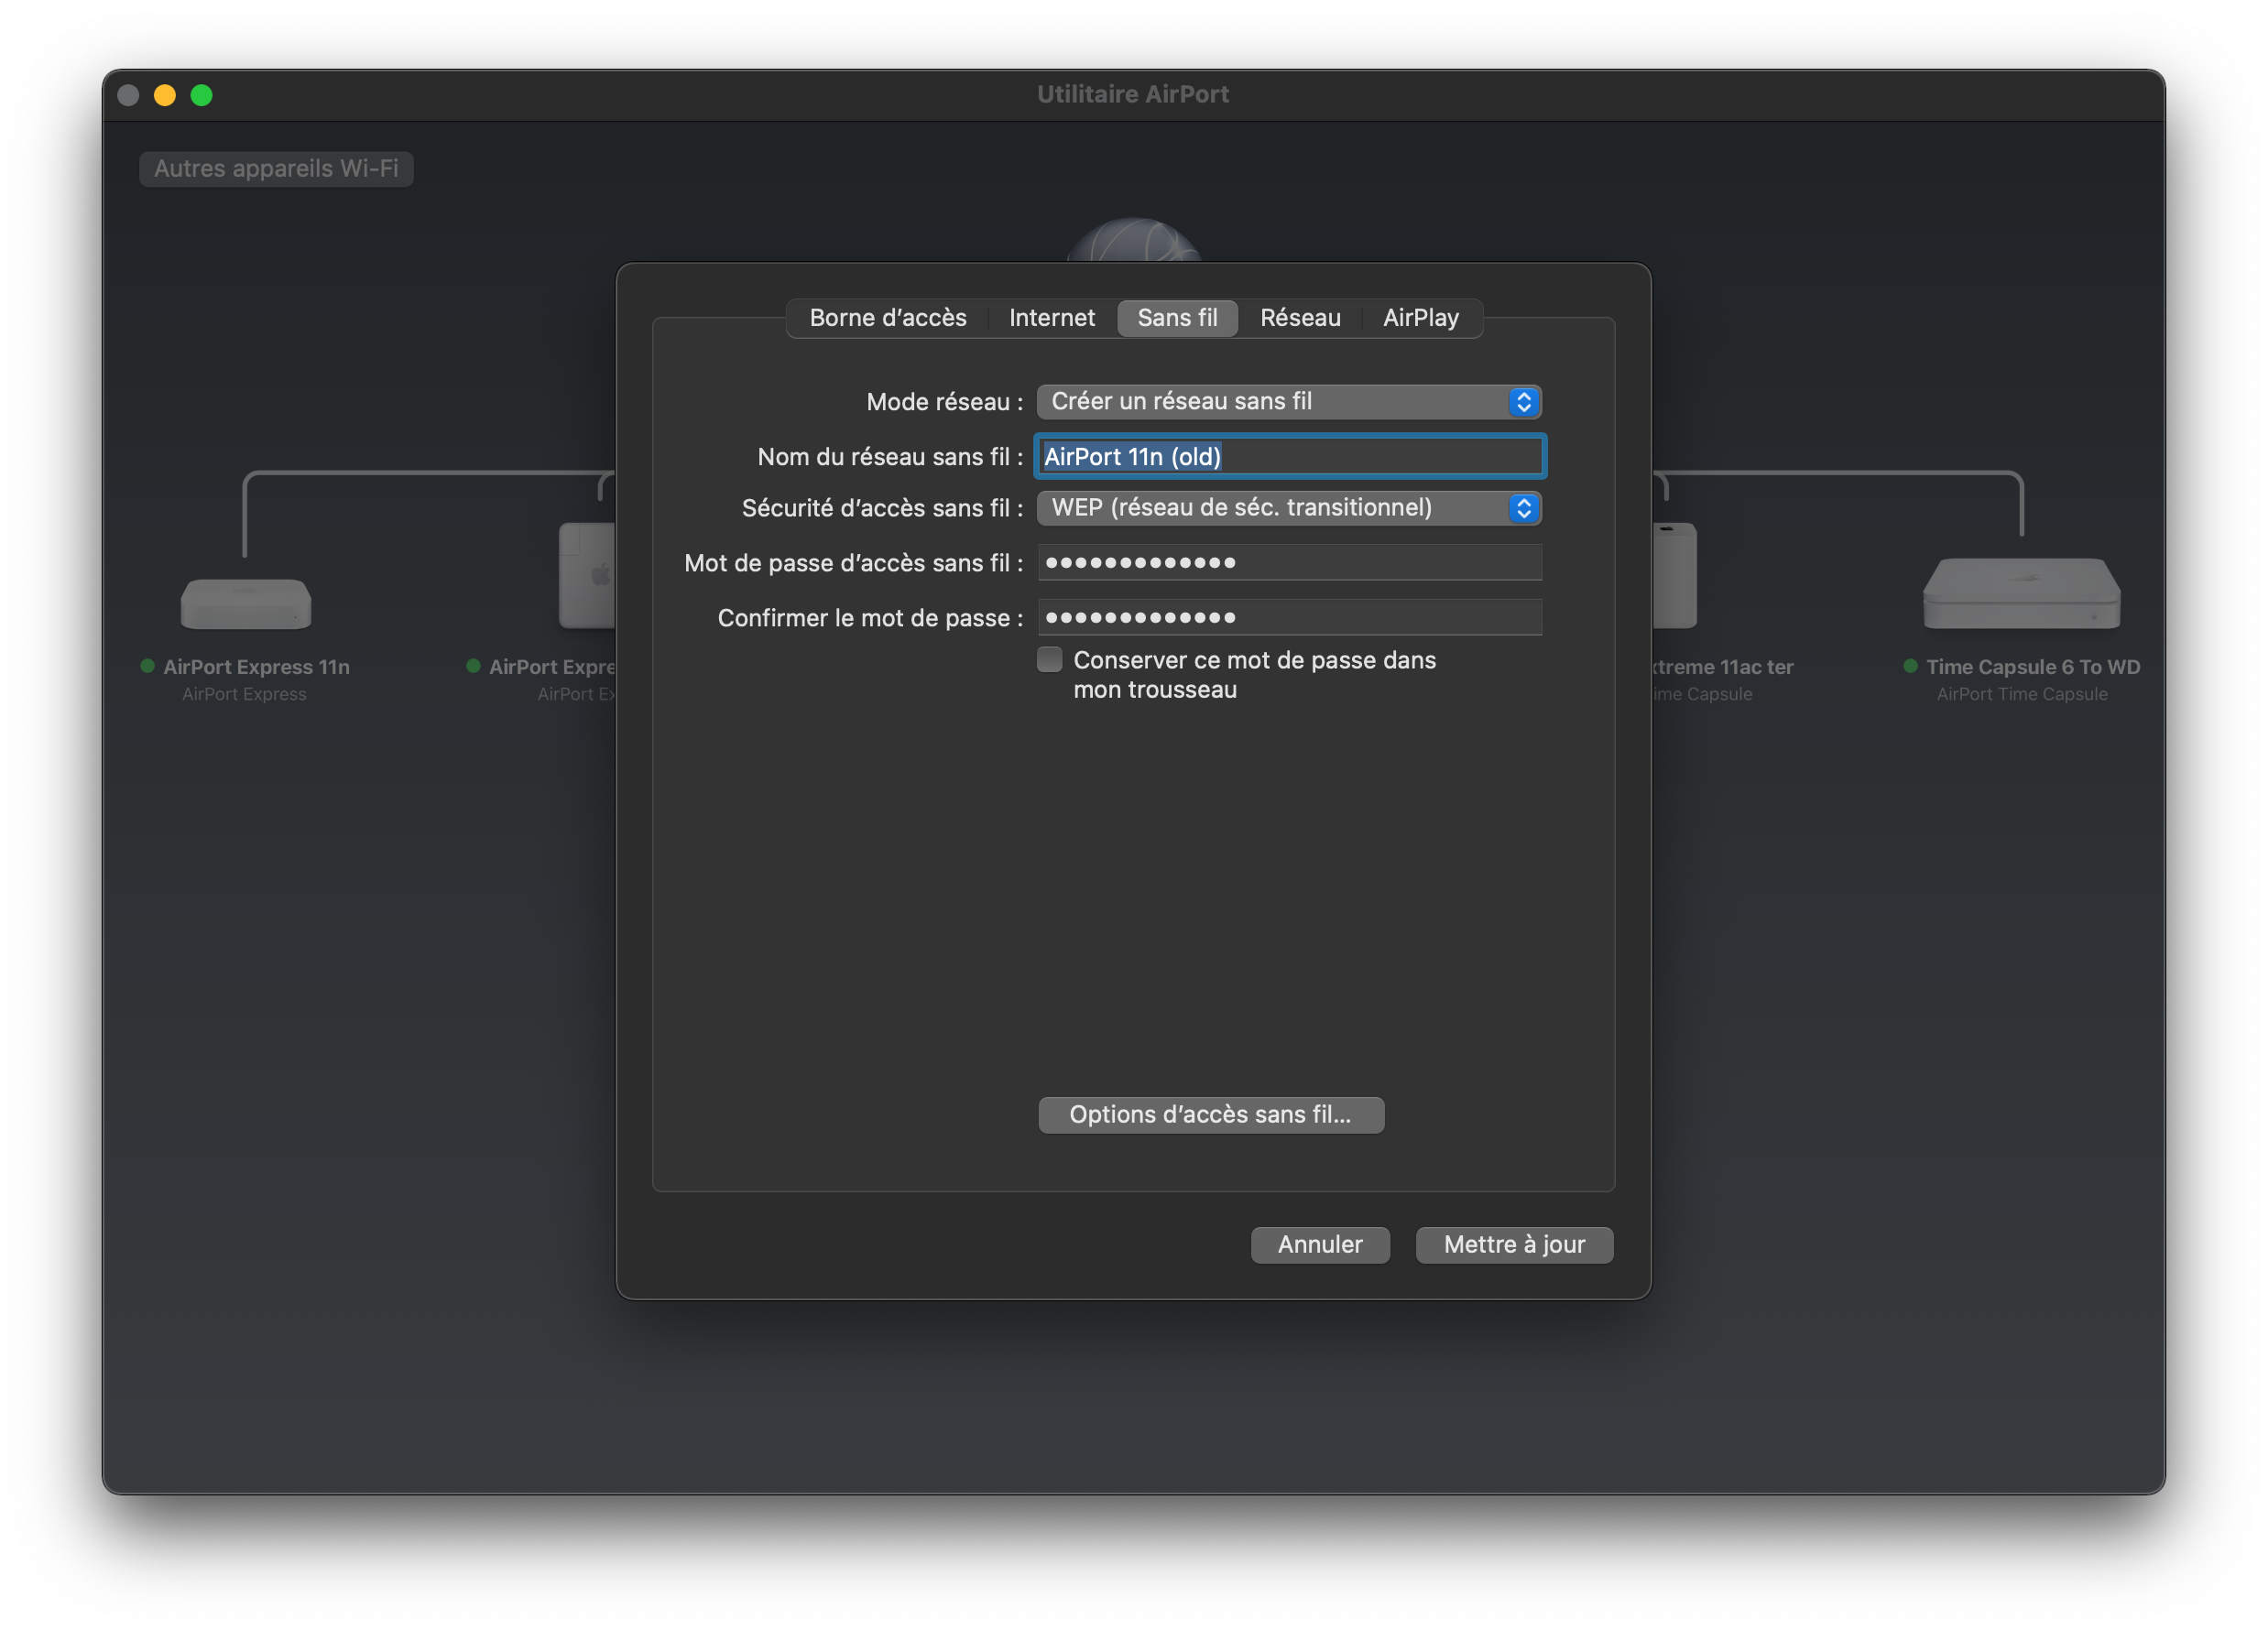Screen dimensions: 2268x1630
Task: Select the AirPort Express 11n device icon
Action: [x=245, y=603]
